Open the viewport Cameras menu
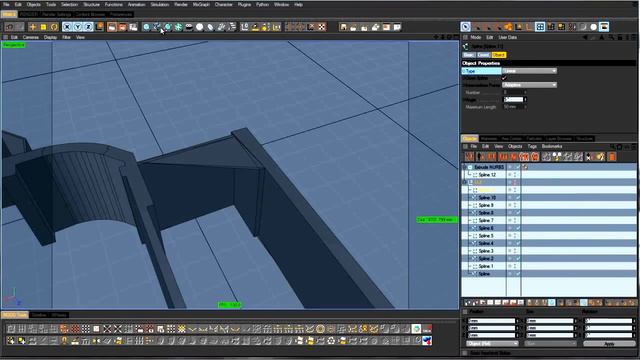Viewport: 640px width, 360px height. pyautogui.click(x=31, y=37)
